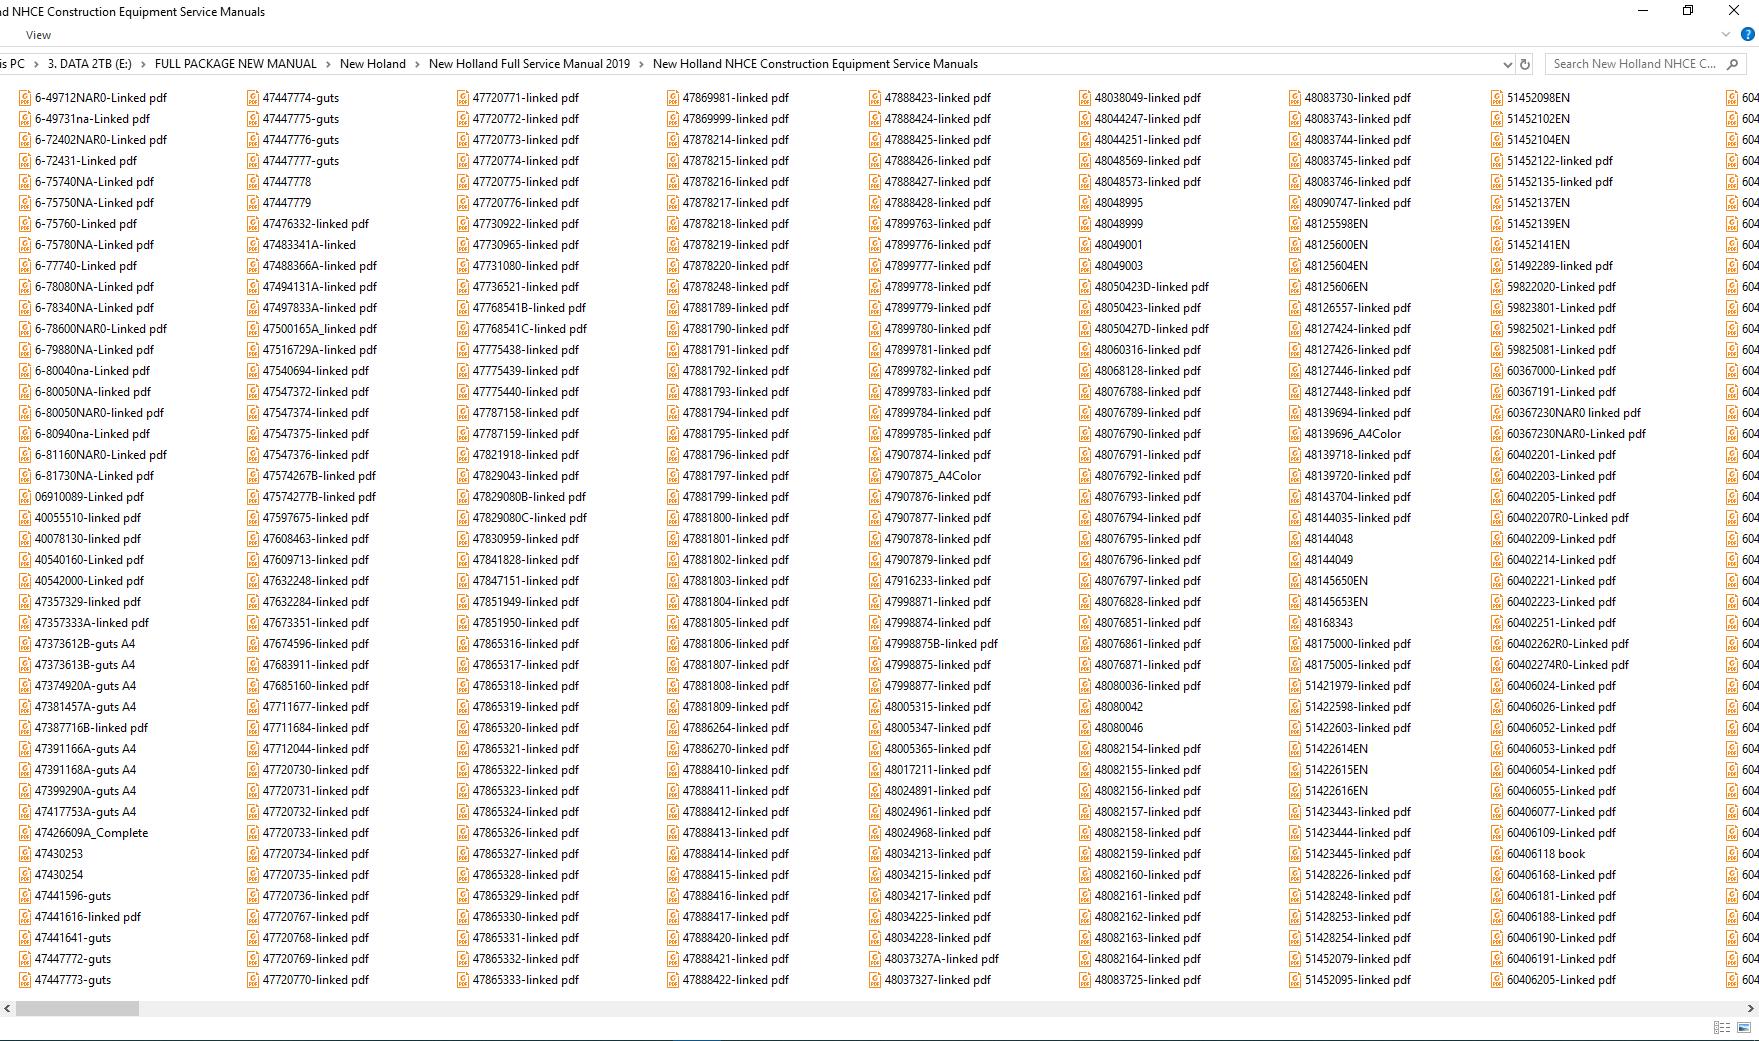Select PDF icon of 47907875_A4Color
The image size is (1759, 1041).
[875, 476]
